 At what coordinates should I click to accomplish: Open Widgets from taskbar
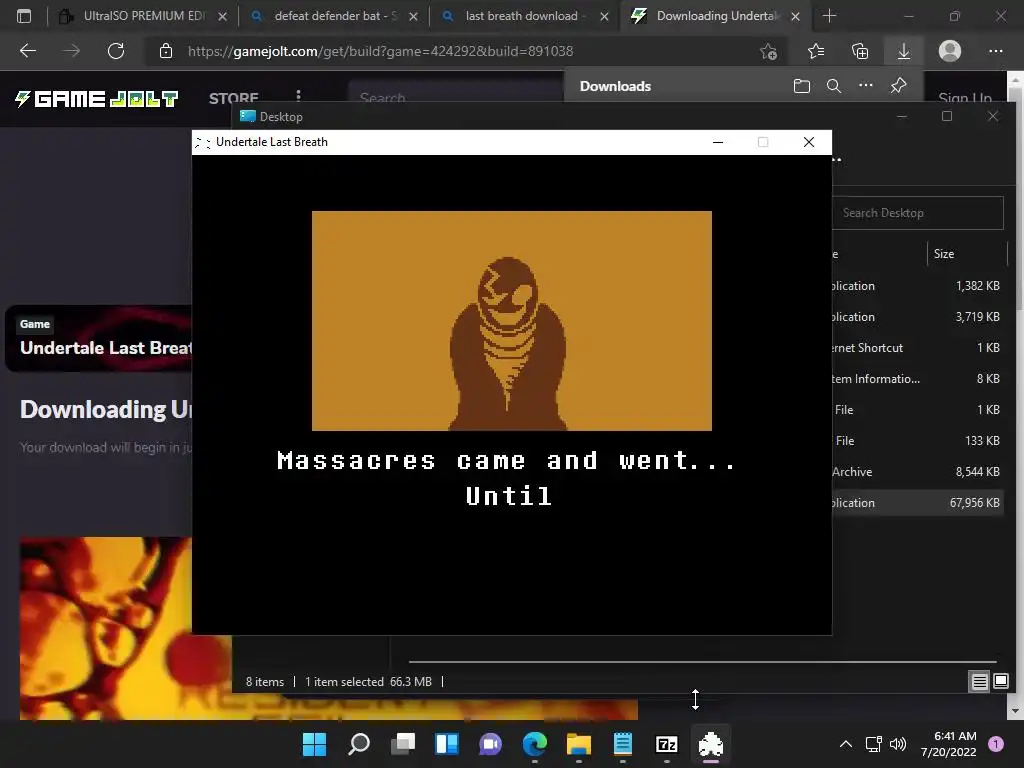[x=447, y=744]
